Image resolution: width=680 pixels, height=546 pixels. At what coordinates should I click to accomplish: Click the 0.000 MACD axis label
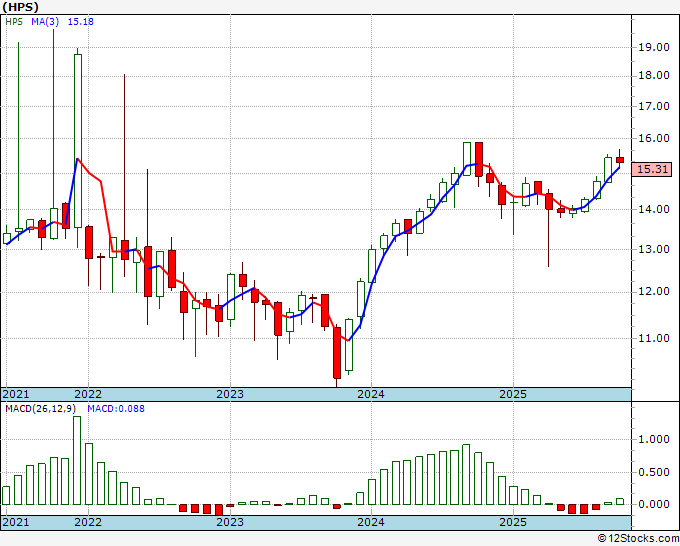pyautogui.click(x=654, y=504)
